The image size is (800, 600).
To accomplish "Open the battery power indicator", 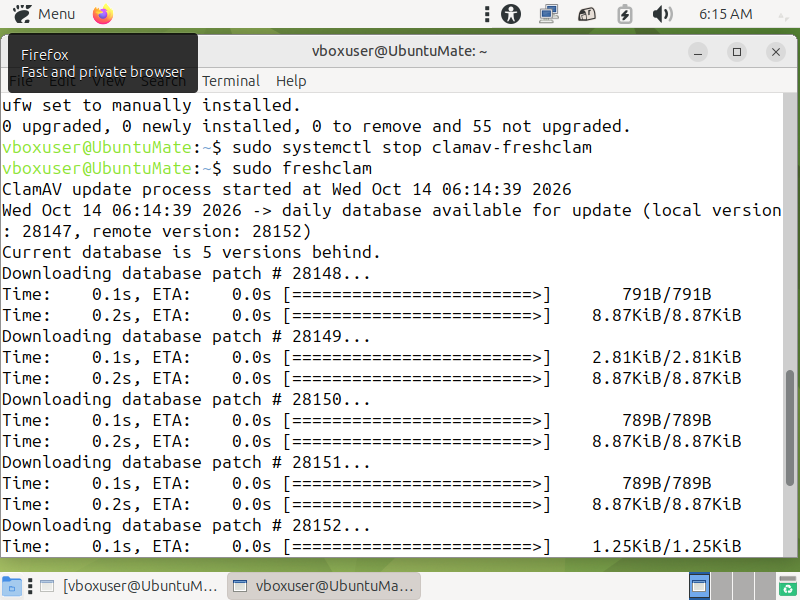I will 624,14.
